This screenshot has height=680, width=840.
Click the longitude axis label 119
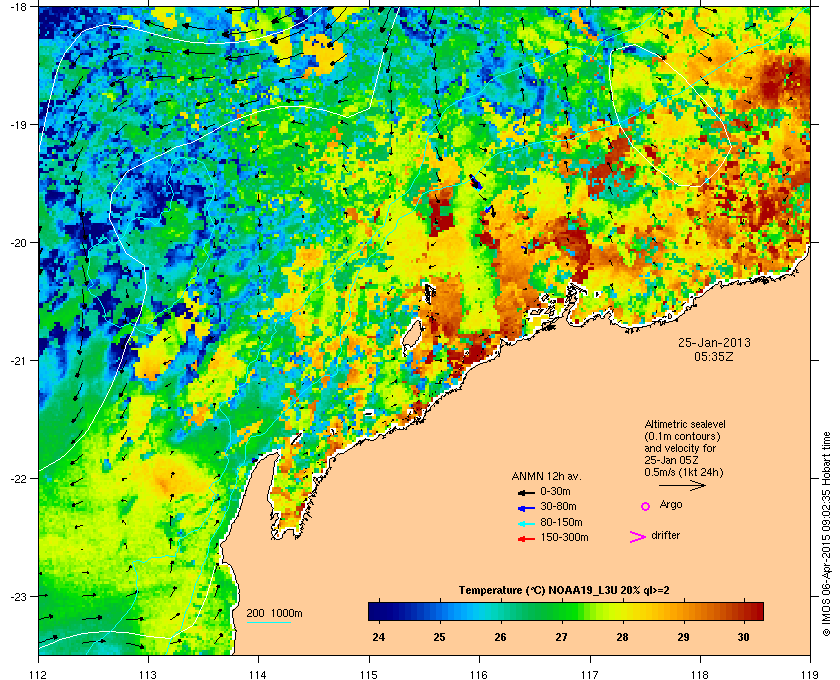point(810,674)
